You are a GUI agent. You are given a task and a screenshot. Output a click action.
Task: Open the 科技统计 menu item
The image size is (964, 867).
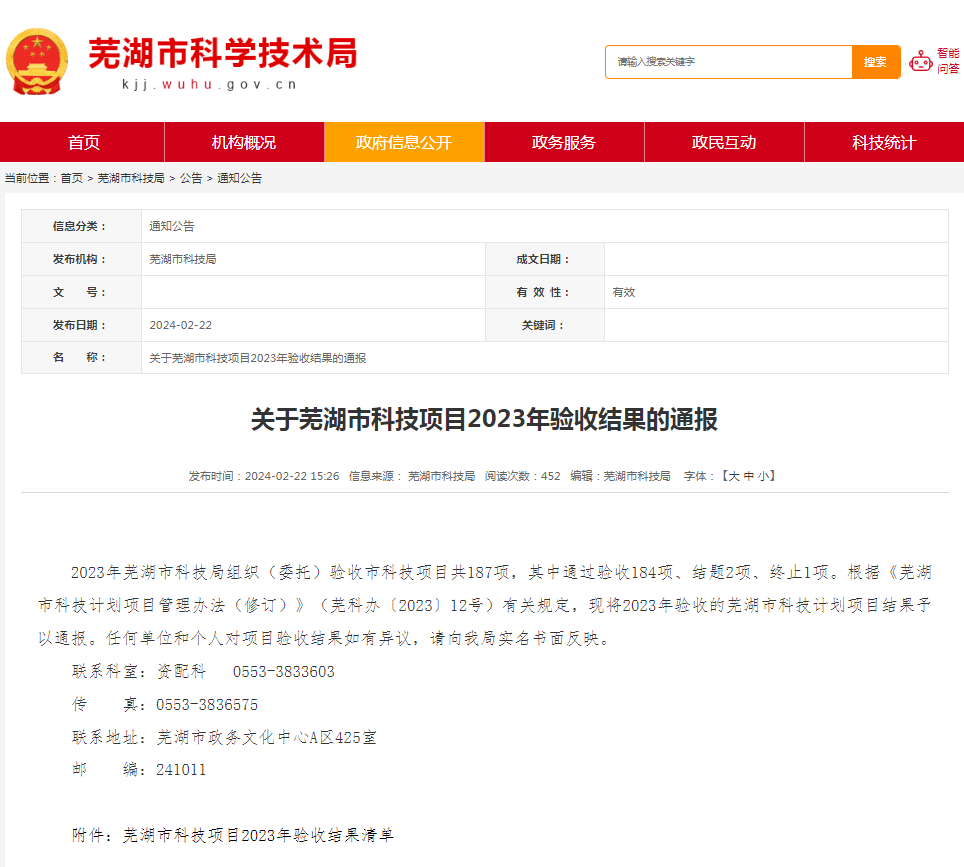pos(884,142)
